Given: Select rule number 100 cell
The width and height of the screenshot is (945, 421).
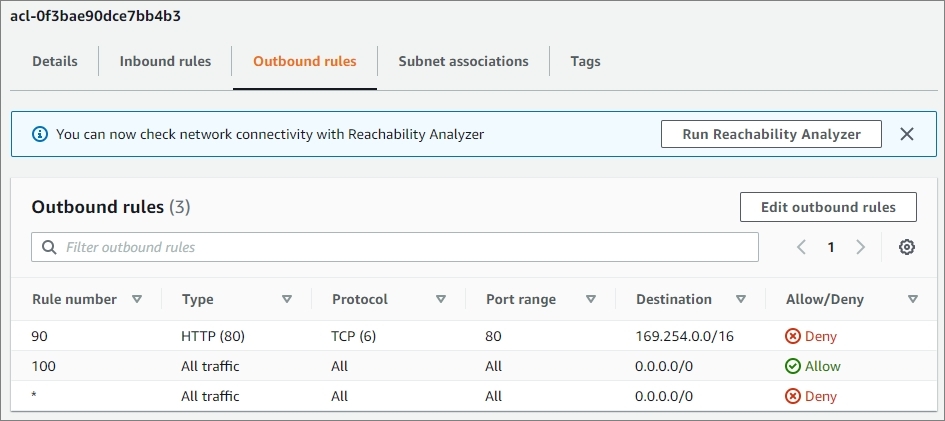Looking at the screenshot, I should pos(43,366).
